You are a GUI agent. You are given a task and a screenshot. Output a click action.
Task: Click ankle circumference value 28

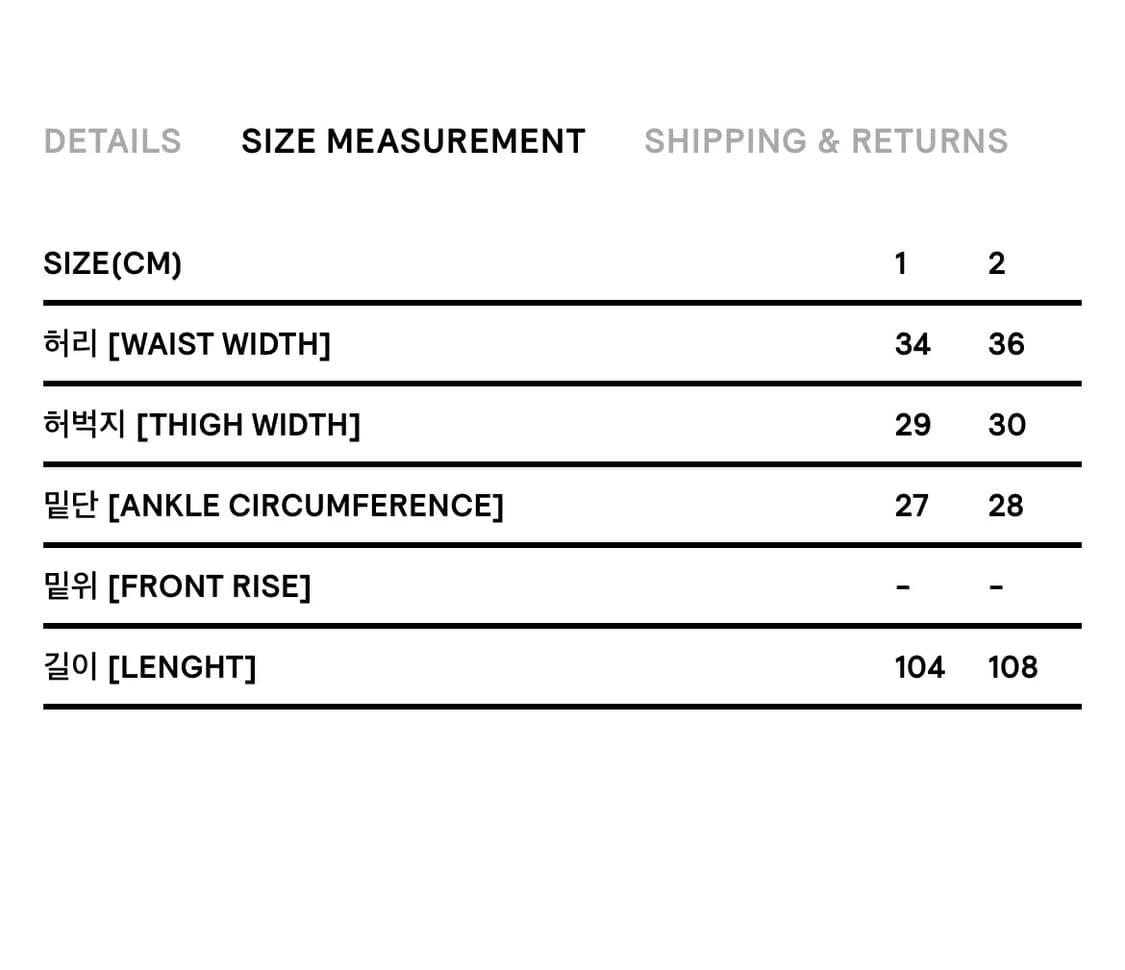[x=1005, y=506]
